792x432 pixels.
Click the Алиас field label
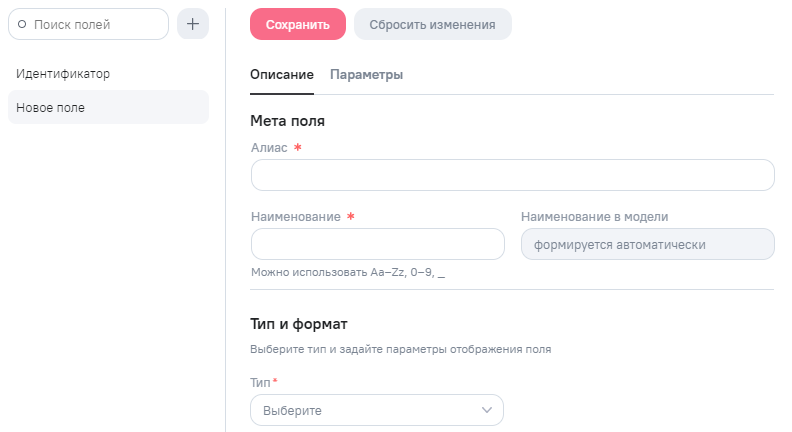click(270, 148)
